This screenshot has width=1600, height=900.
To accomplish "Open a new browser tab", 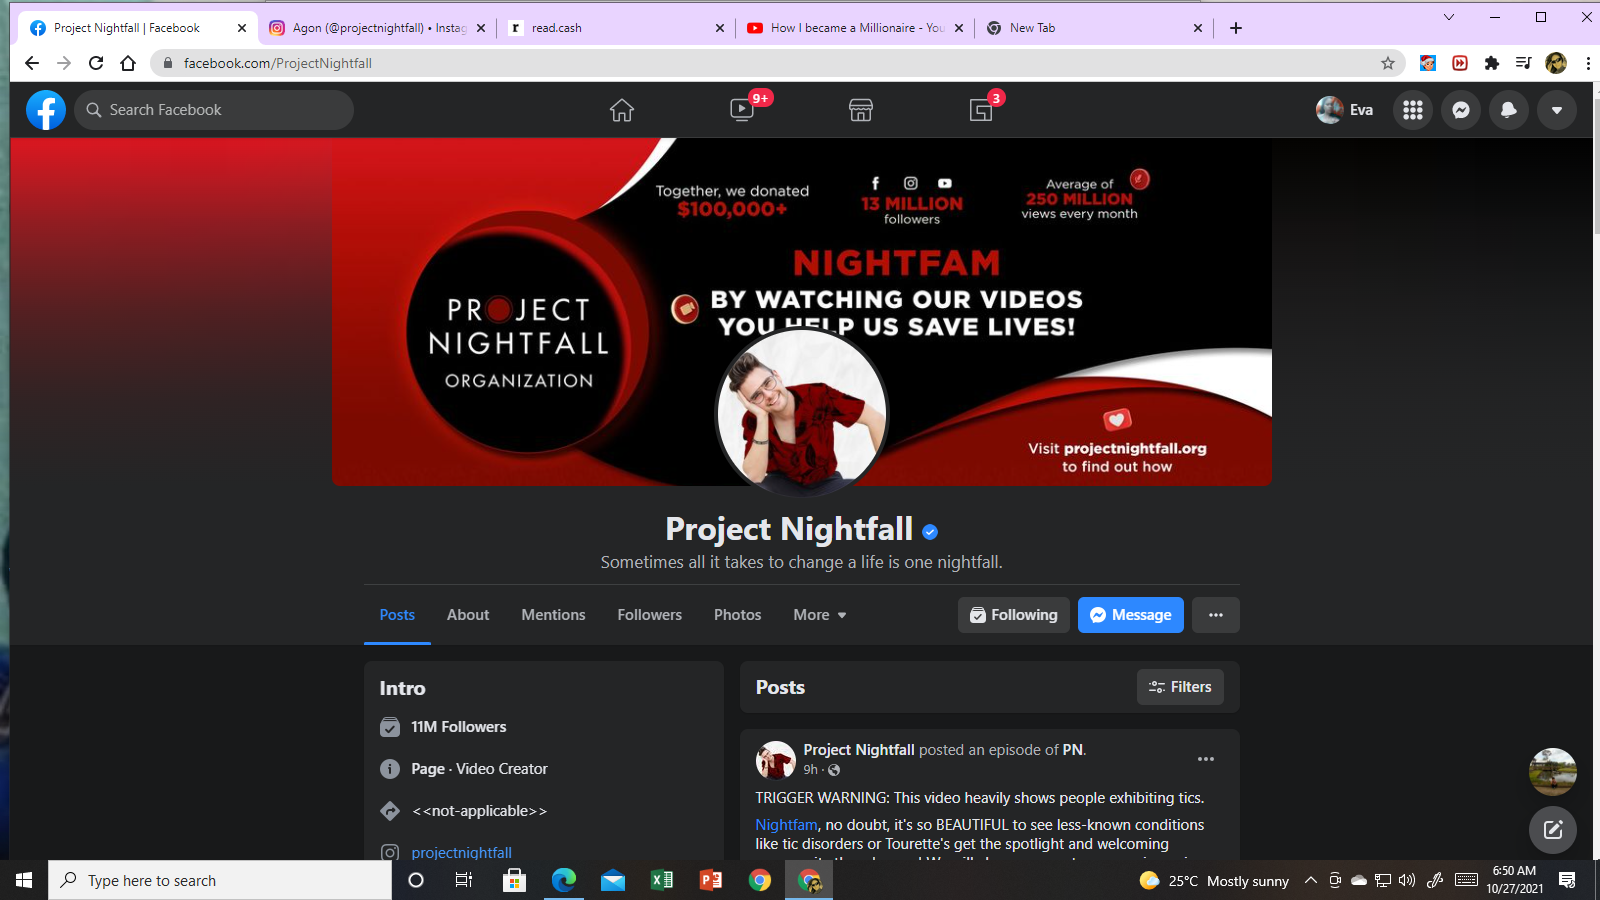I will (x=1236, y=28).
